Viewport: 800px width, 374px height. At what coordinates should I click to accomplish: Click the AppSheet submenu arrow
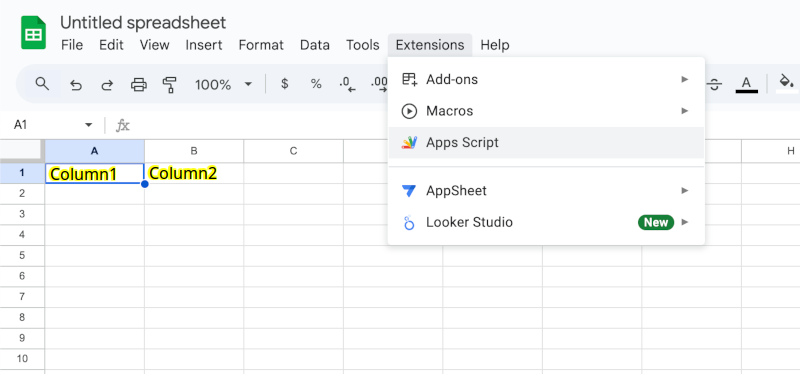[685, 191]
